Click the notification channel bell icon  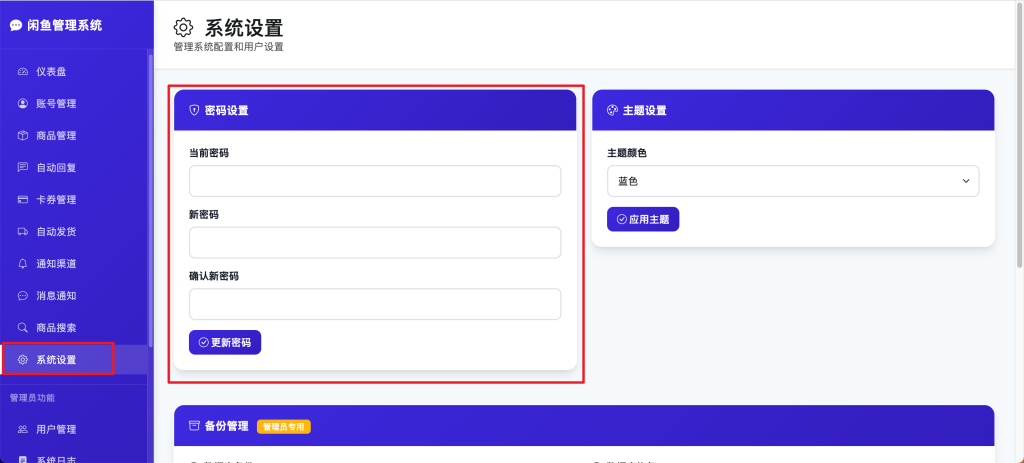(x=23, y=264)
